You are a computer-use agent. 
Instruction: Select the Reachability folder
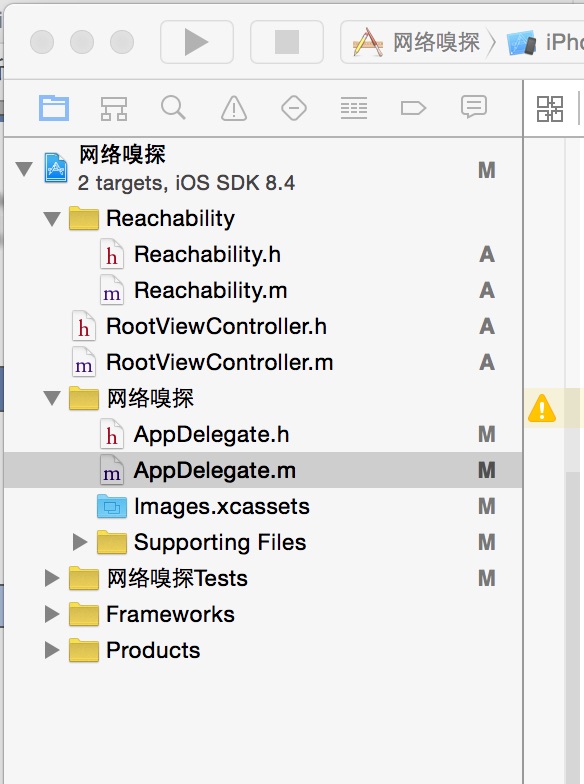pos(262,218)
